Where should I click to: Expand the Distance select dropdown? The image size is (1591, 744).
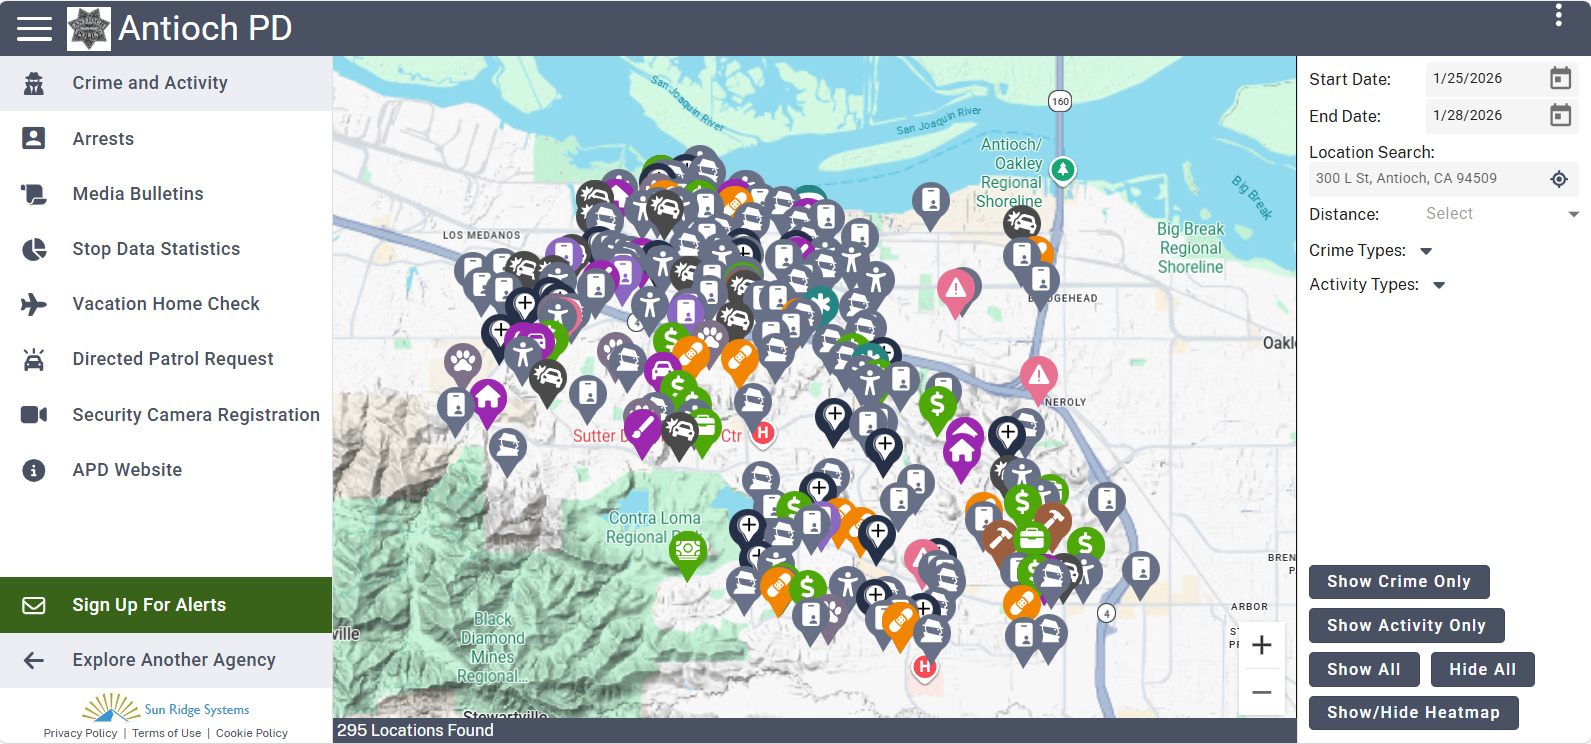pyautogui.click(x=1500, y=214)
